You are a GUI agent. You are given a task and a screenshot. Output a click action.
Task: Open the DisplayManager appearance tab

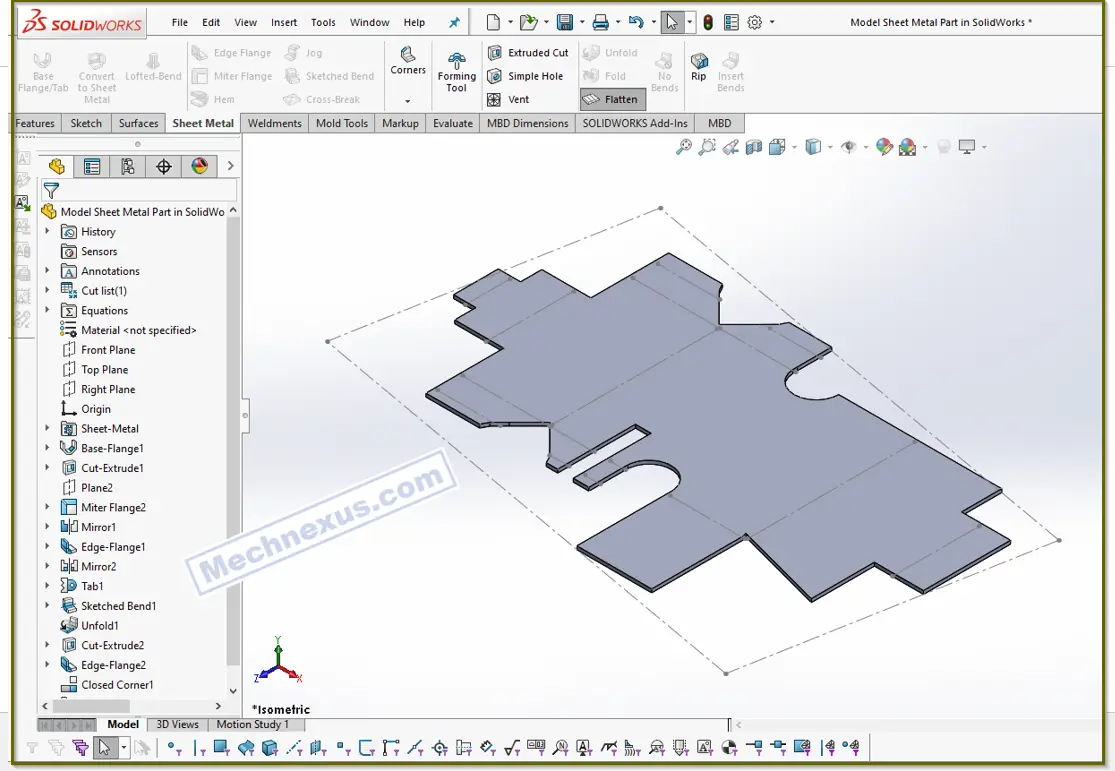click(x=200, y=167)
